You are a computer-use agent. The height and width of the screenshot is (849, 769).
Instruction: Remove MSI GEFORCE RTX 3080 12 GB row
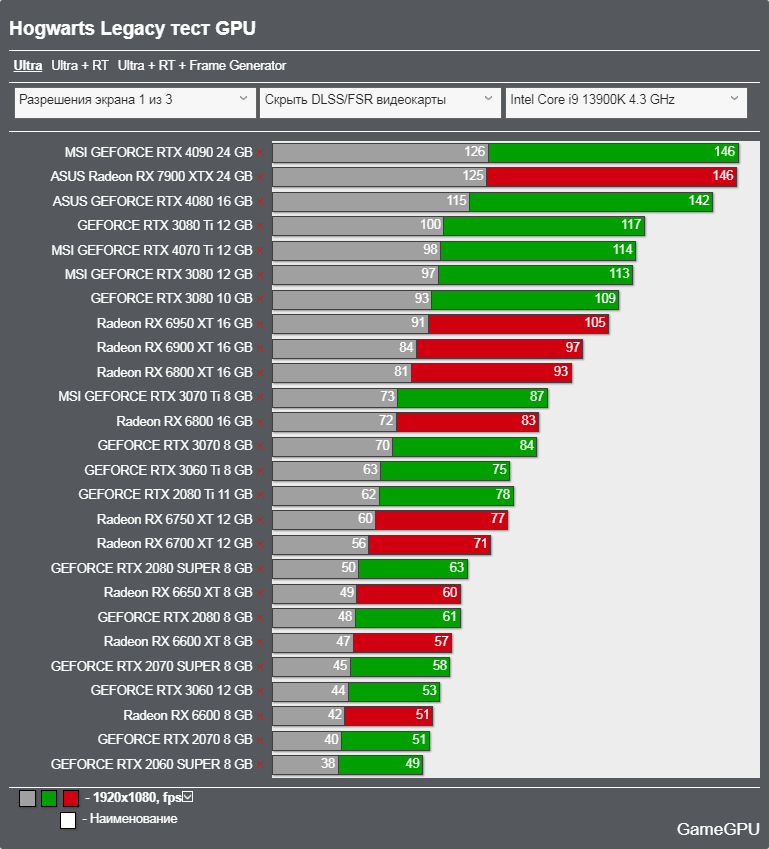pos(260,275)
